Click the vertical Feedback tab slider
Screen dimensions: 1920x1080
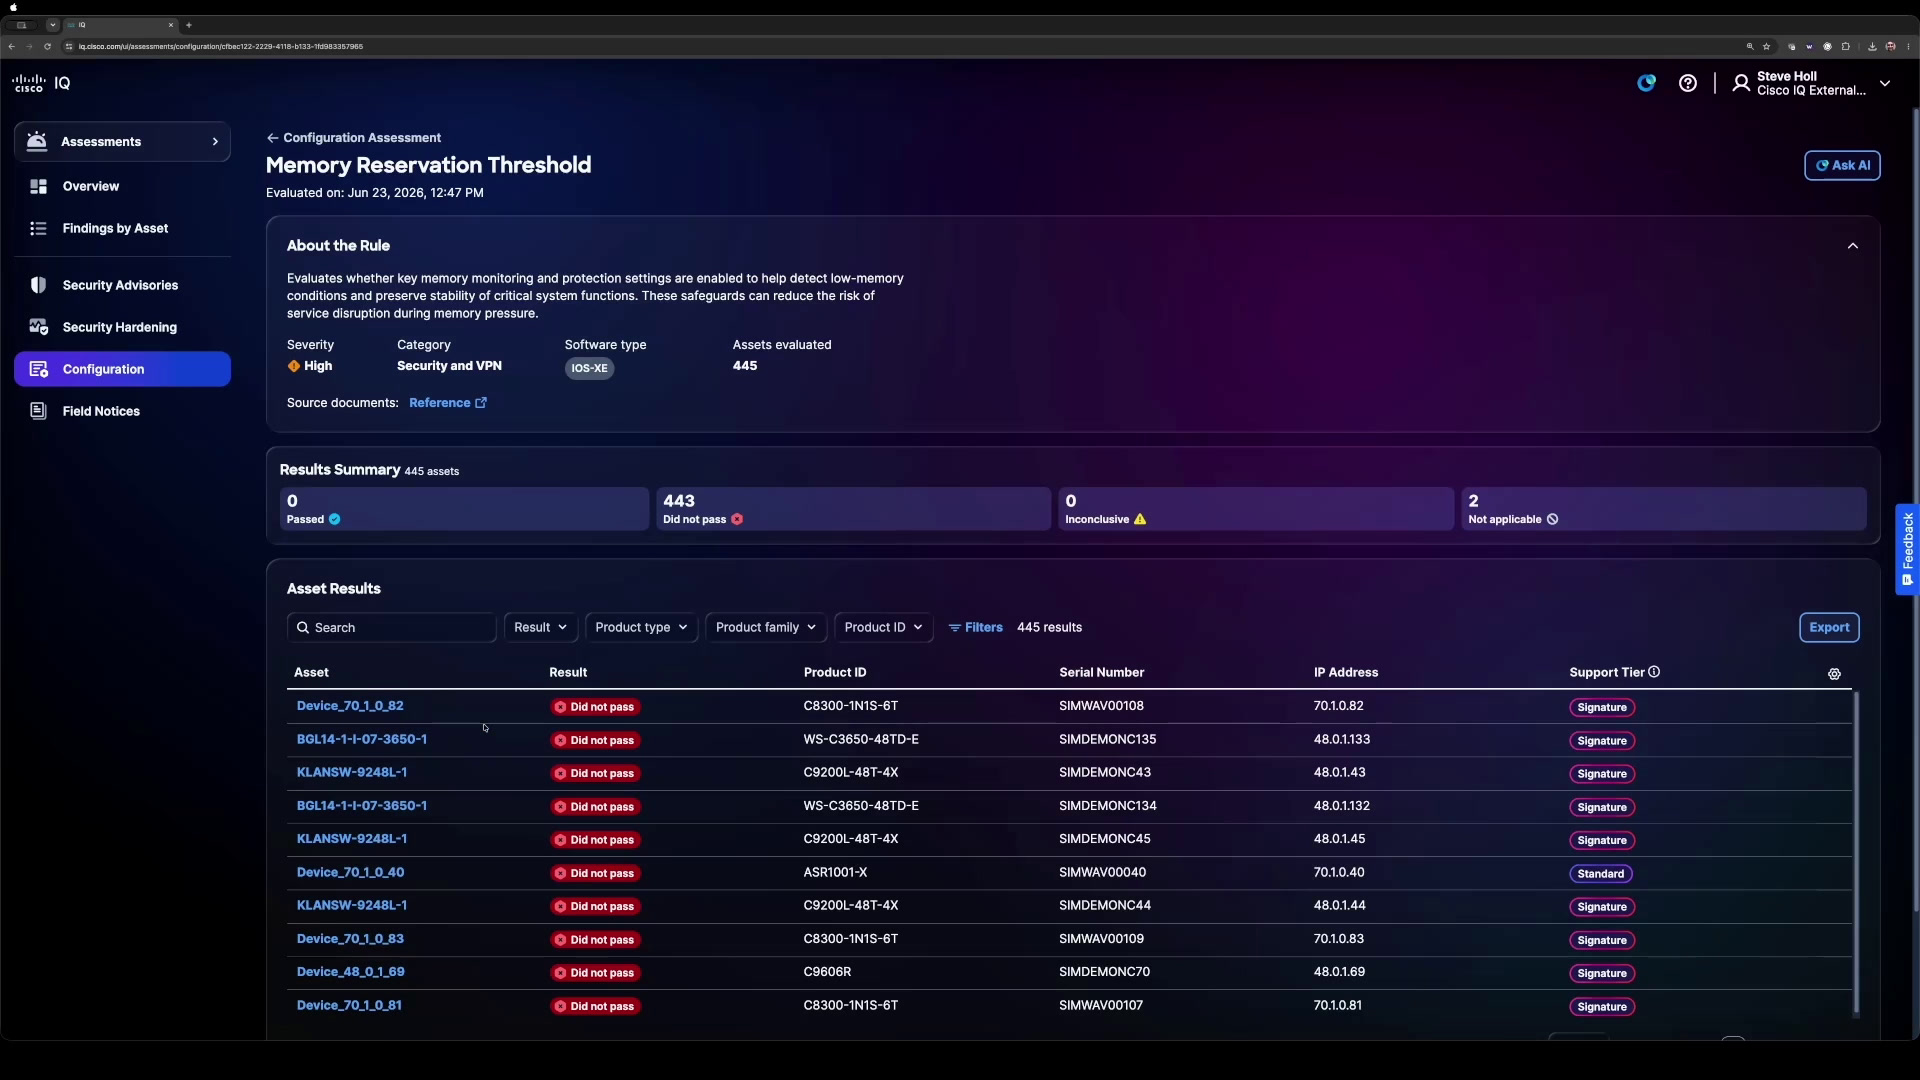pos(1907,549)
